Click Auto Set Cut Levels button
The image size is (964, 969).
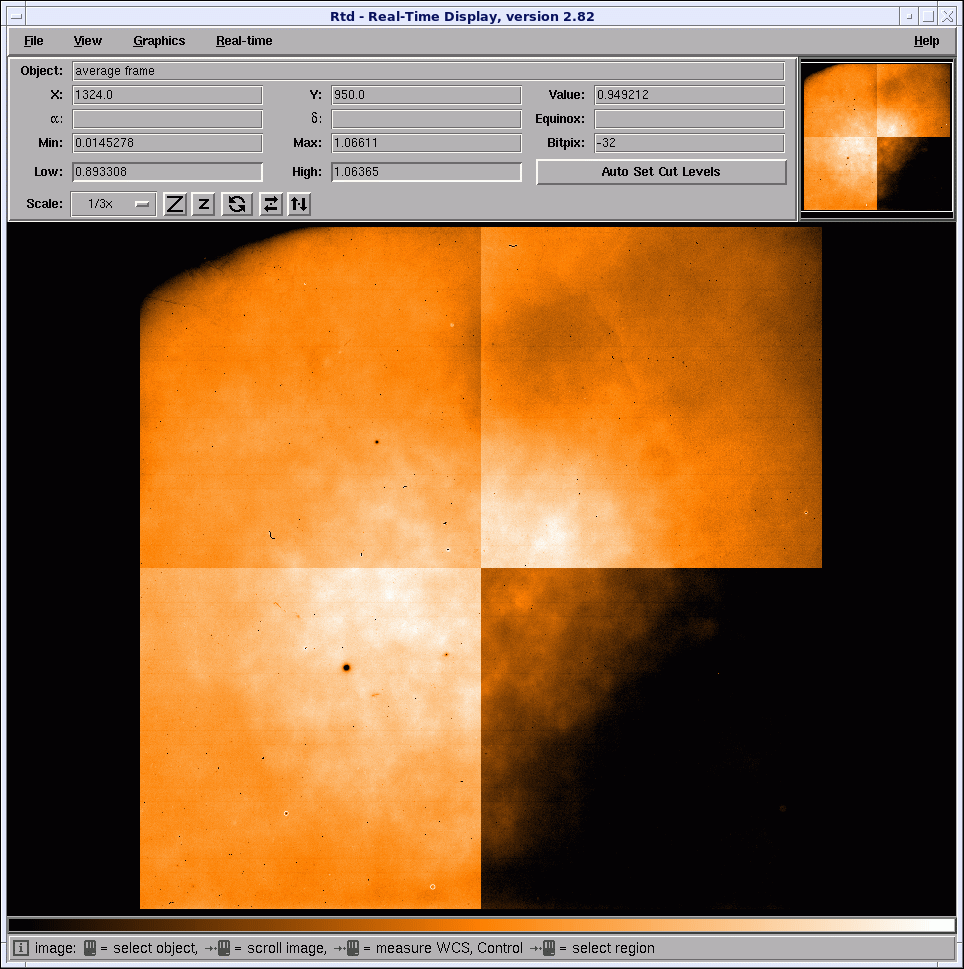pyautogui.click(x=661, y=172)
